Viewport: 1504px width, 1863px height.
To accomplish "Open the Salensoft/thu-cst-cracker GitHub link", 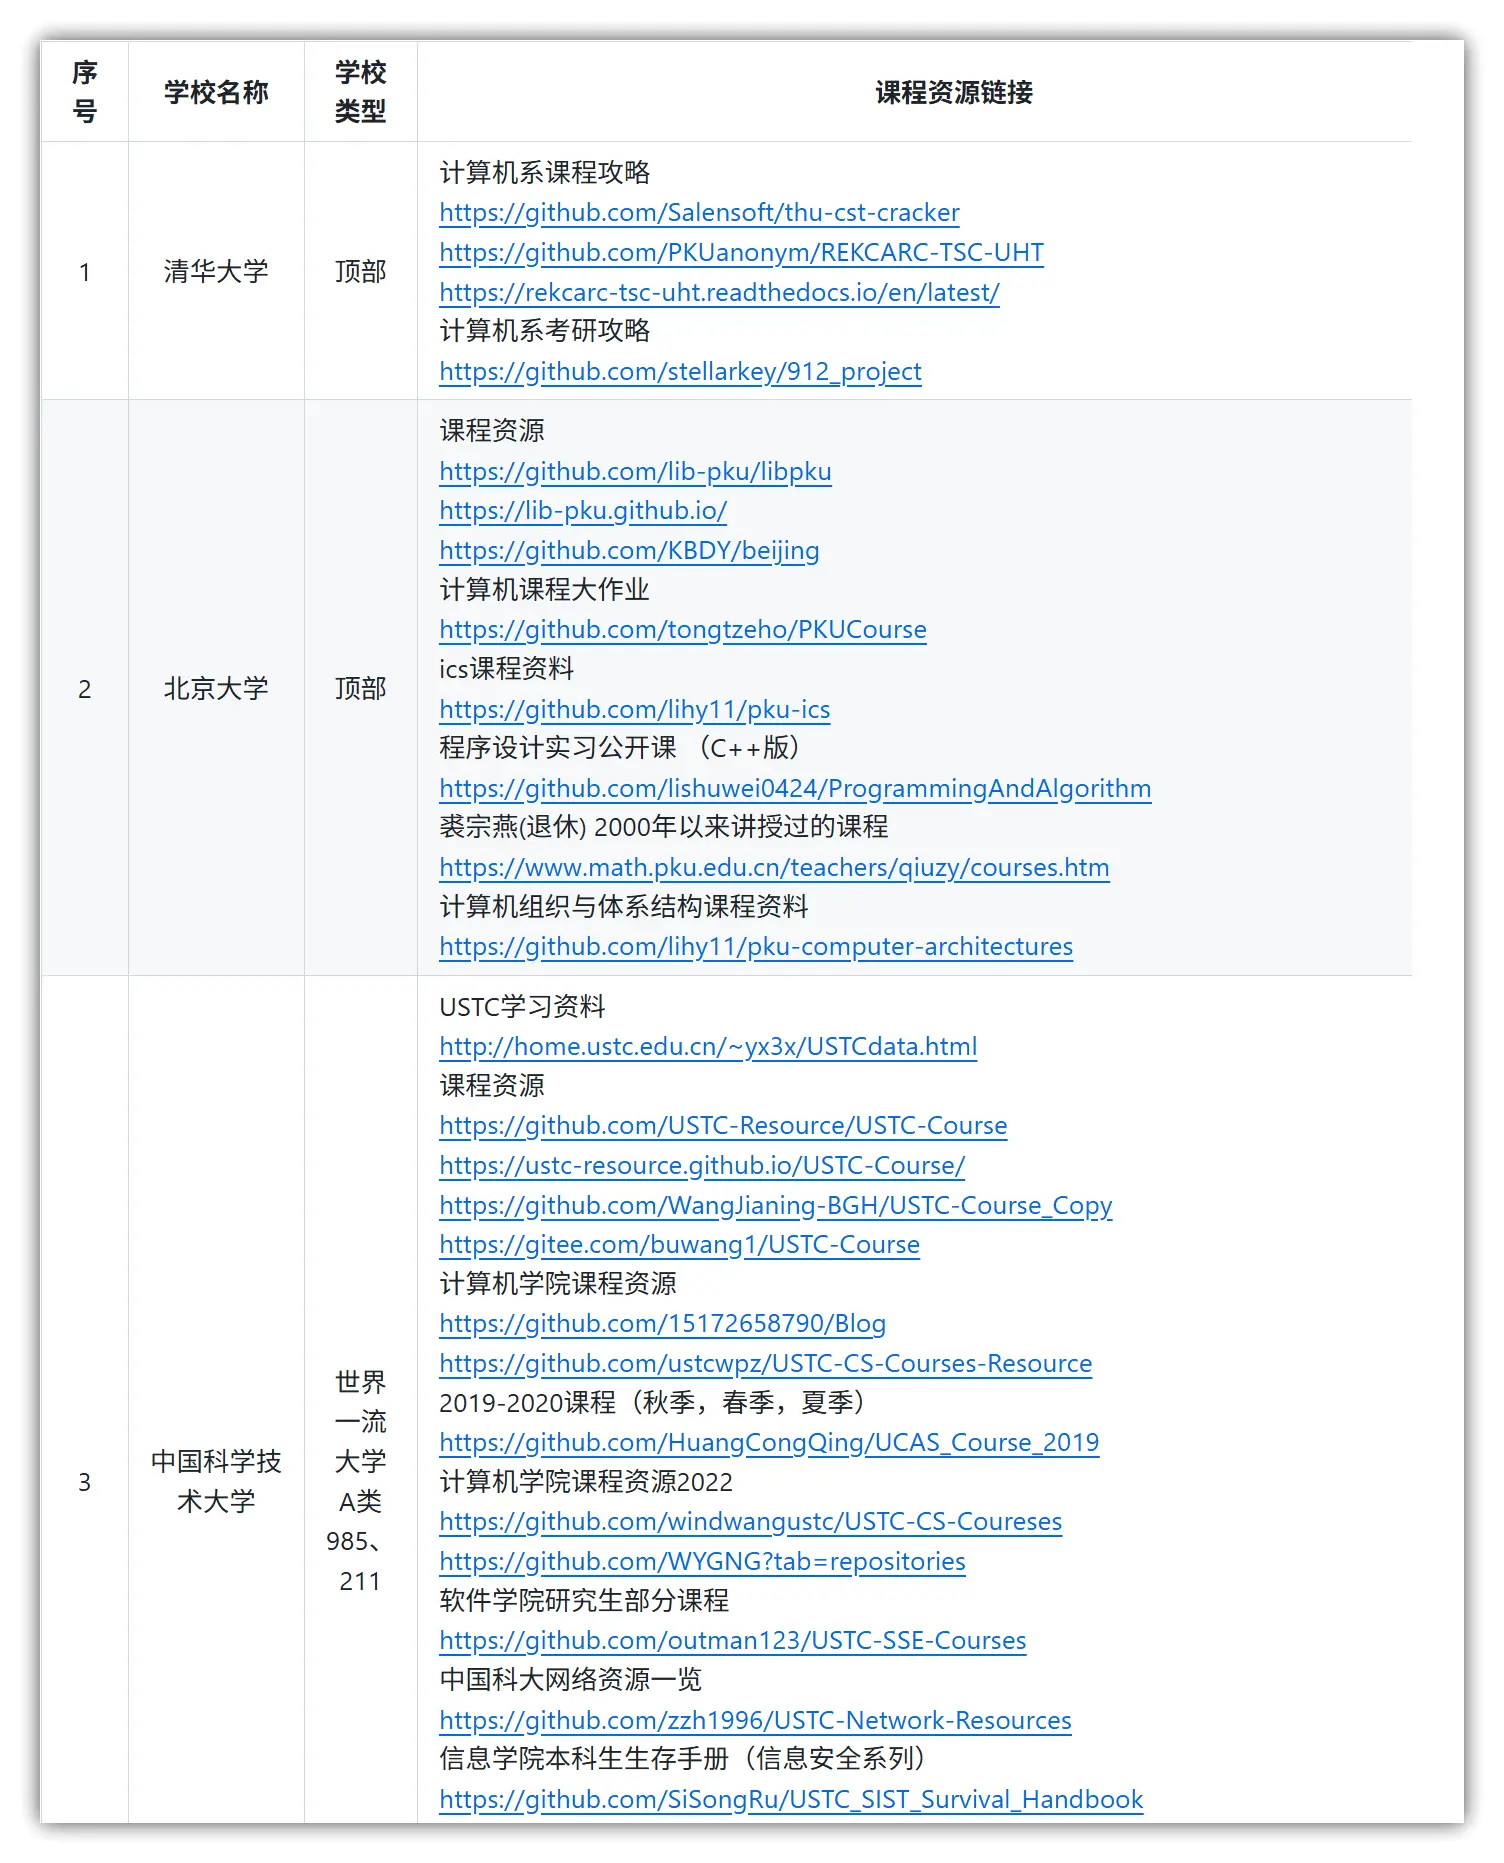I will 699,213.
